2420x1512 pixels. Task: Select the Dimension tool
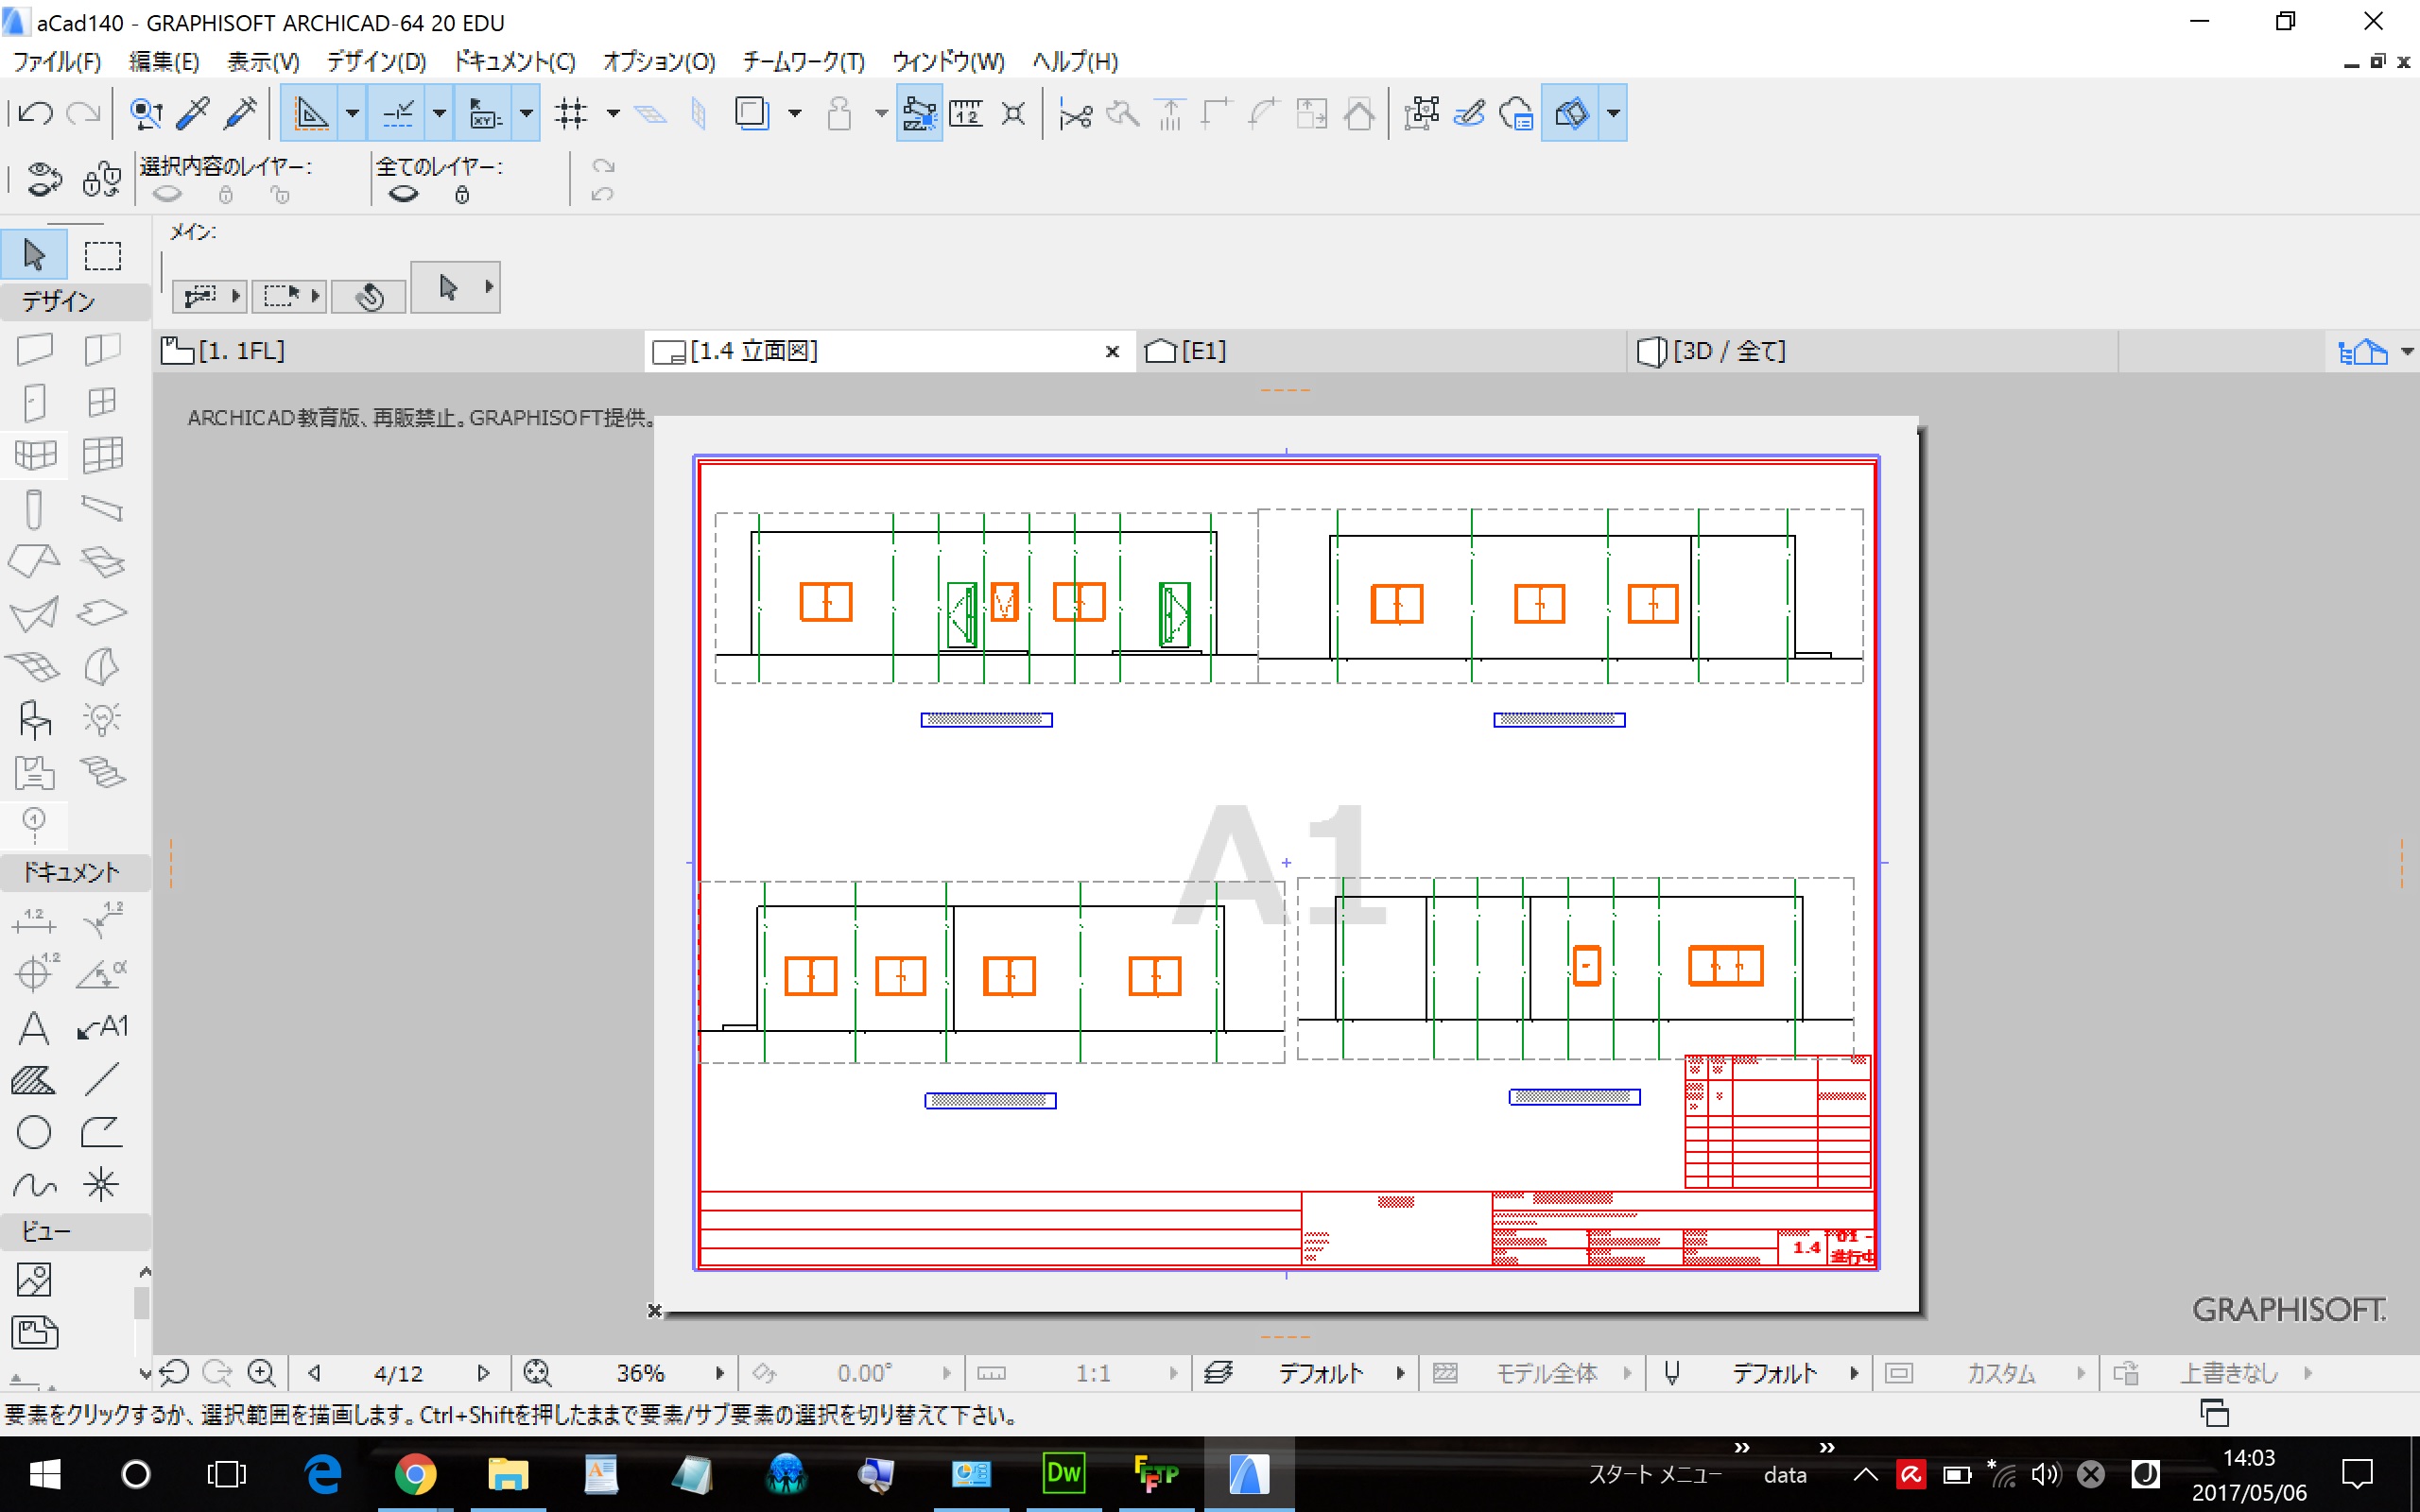coord(34,920)
